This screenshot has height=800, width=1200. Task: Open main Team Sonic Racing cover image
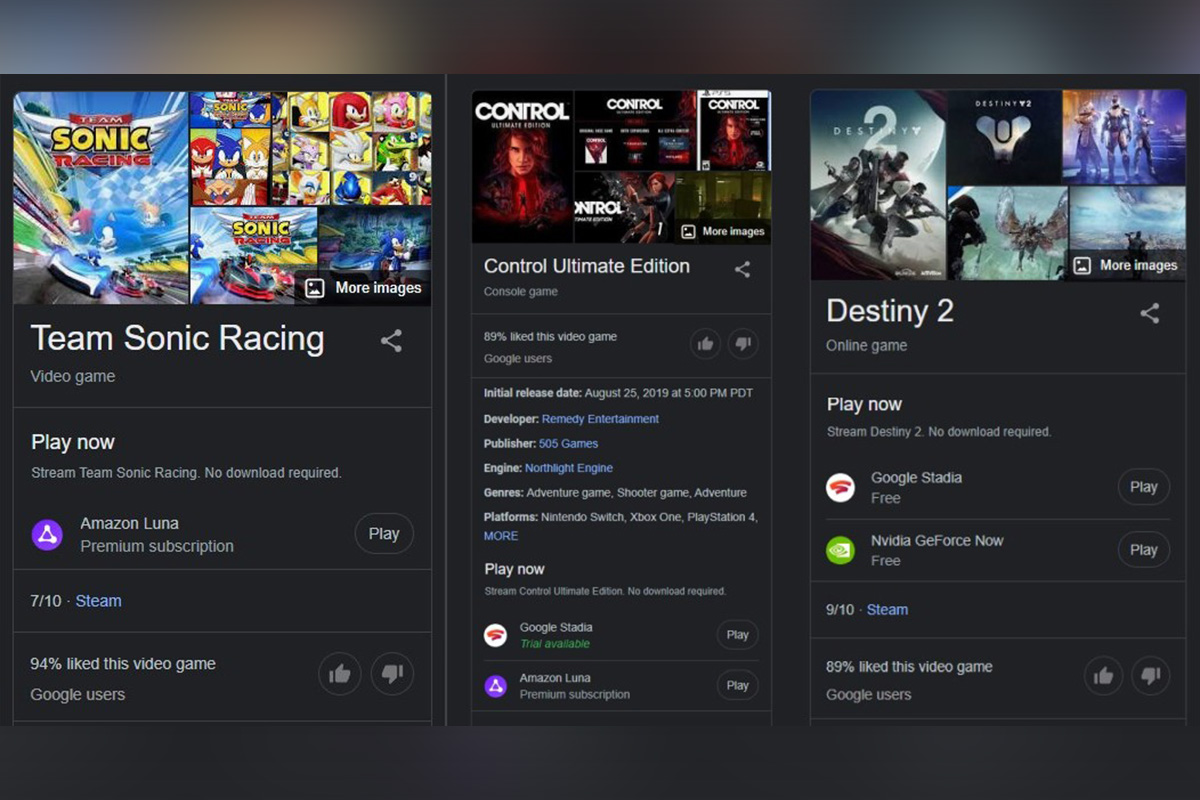point(101,198)
